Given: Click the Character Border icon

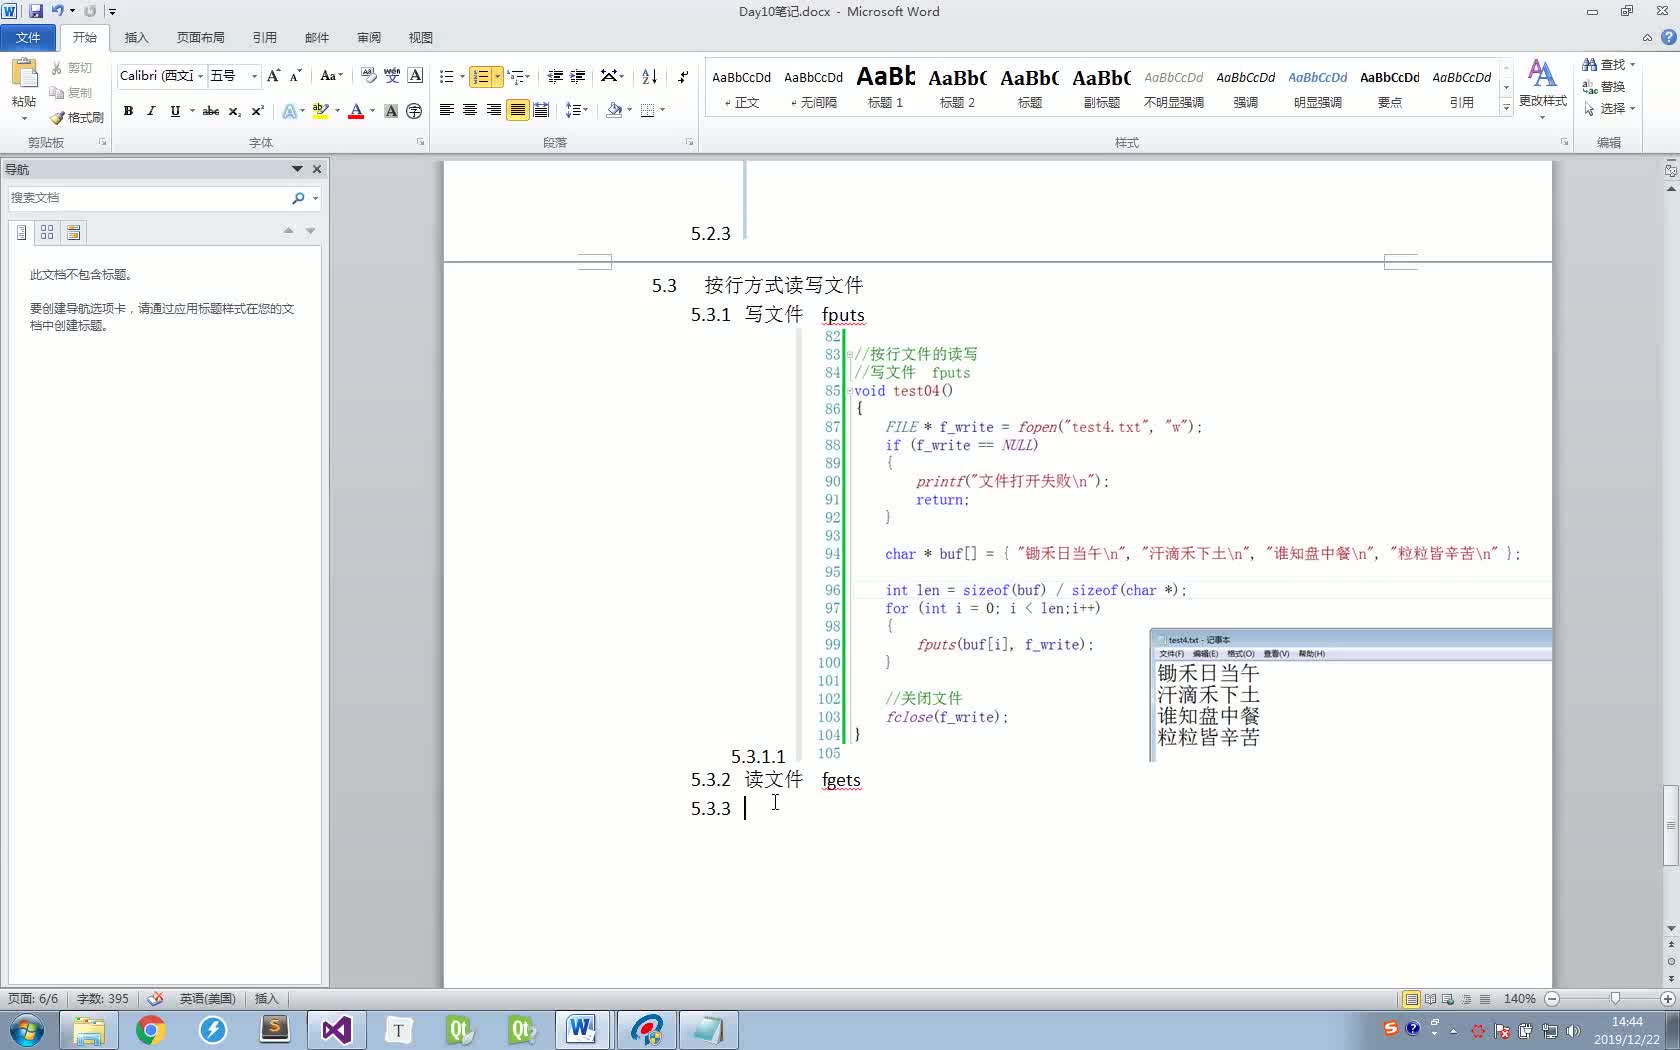Looking at the screenshot, I should [x=415, y=76].
